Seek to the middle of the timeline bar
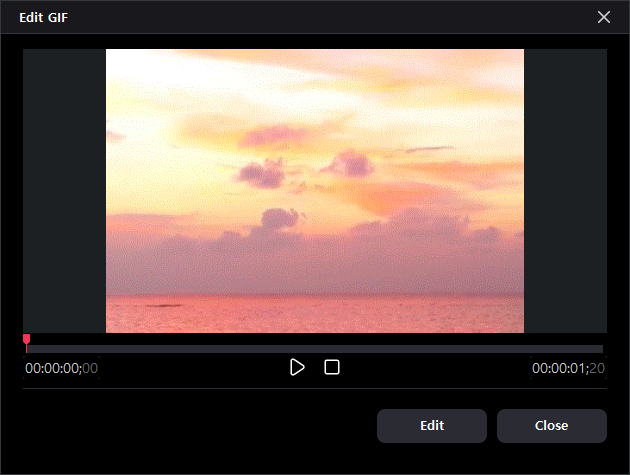 315,349
